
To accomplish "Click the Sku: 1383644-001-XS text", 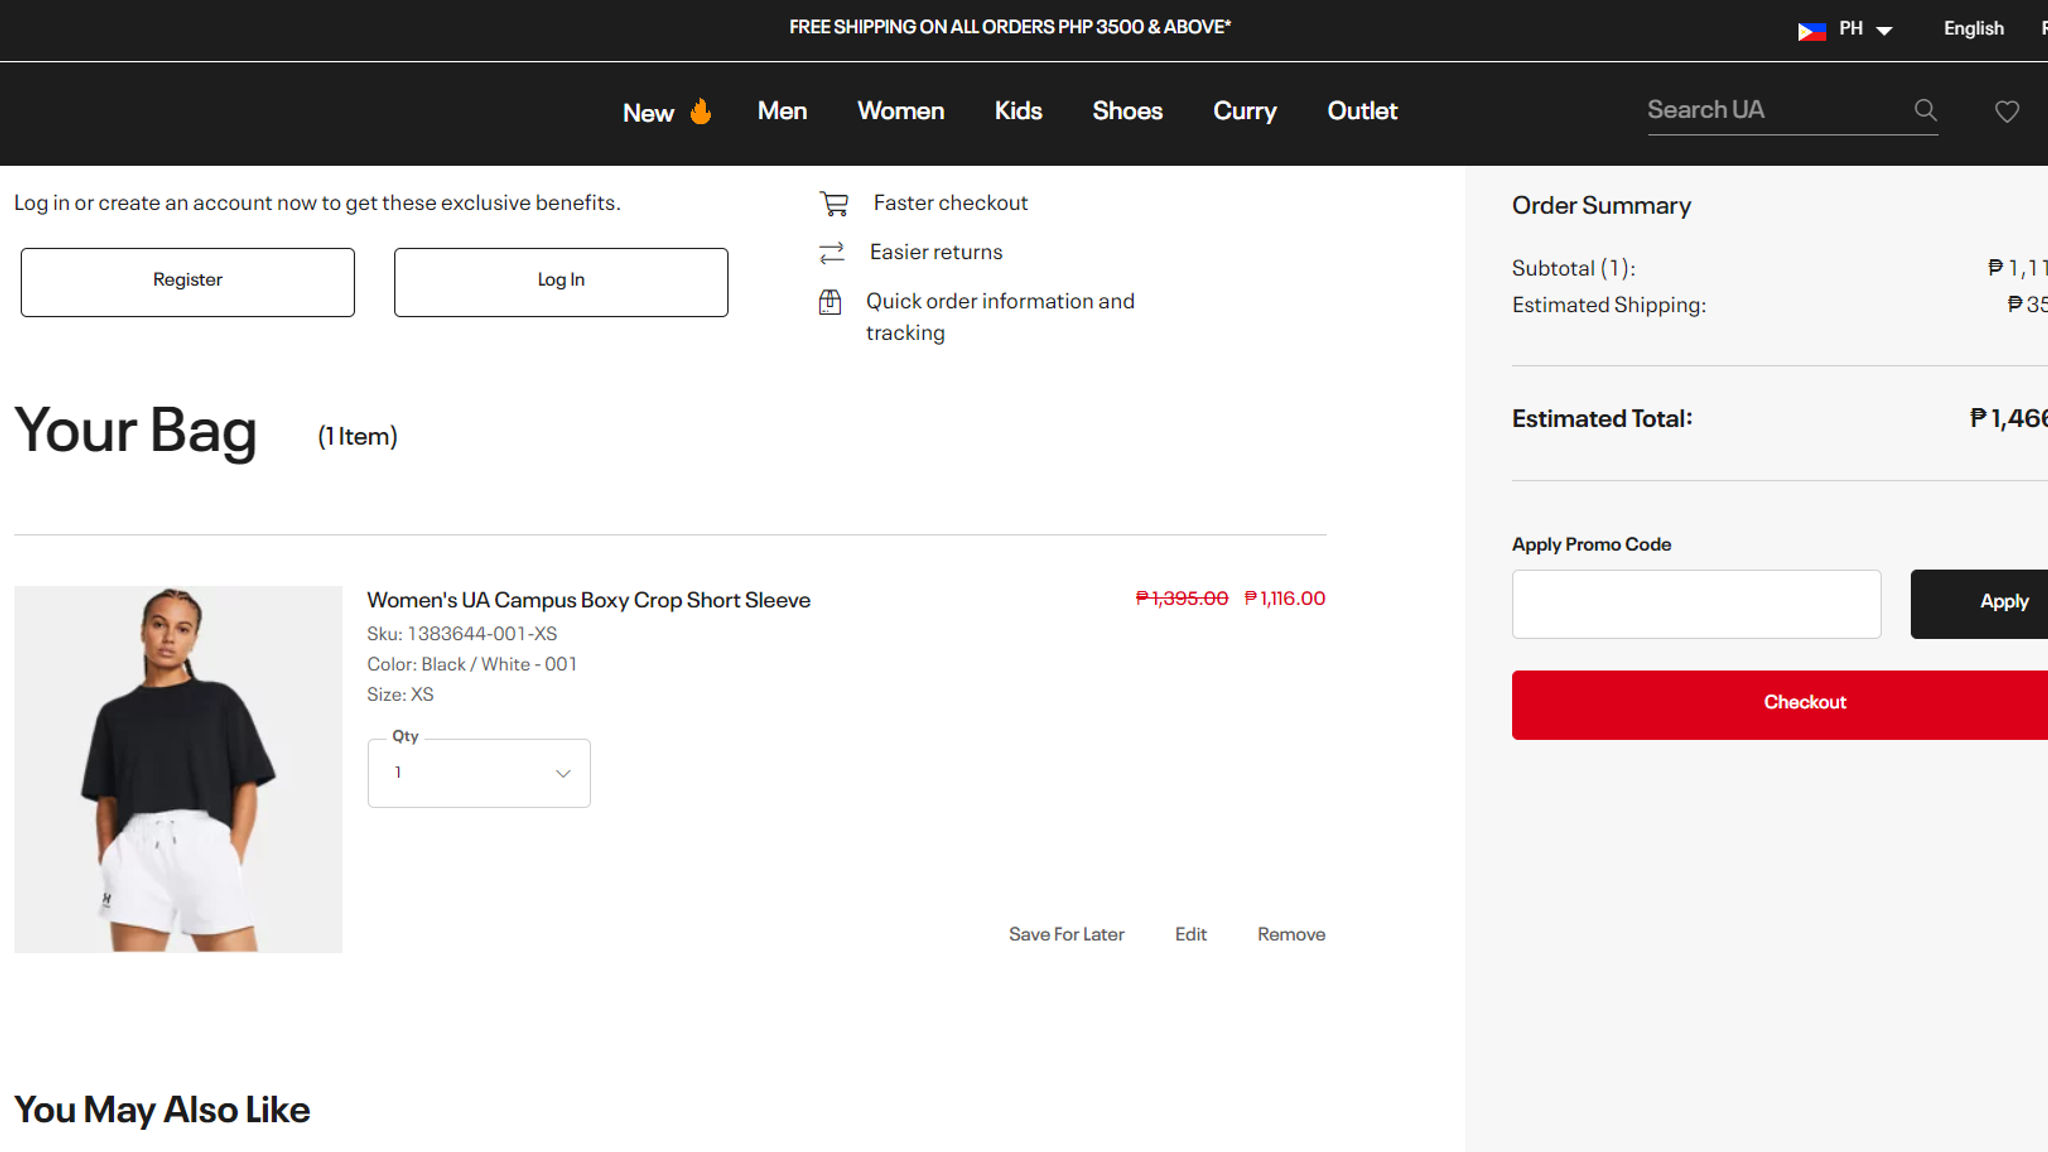I will point(462,634).
